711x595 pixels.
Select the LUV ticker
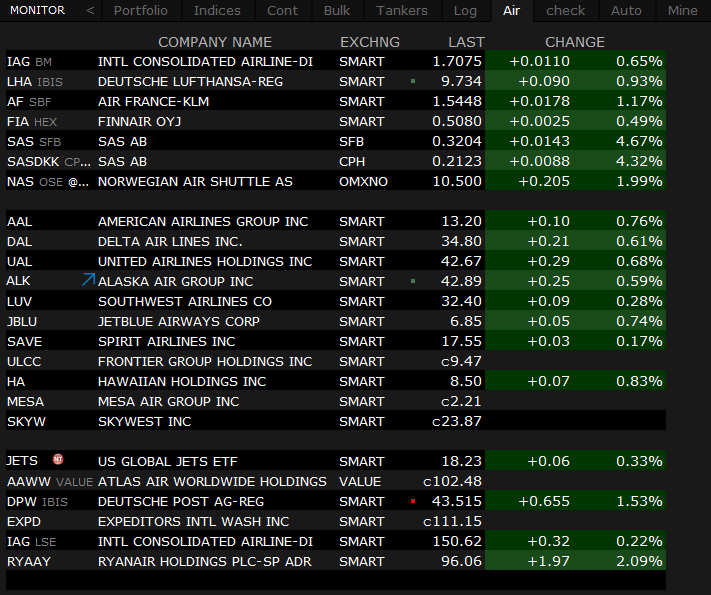[x=19, y=301]
